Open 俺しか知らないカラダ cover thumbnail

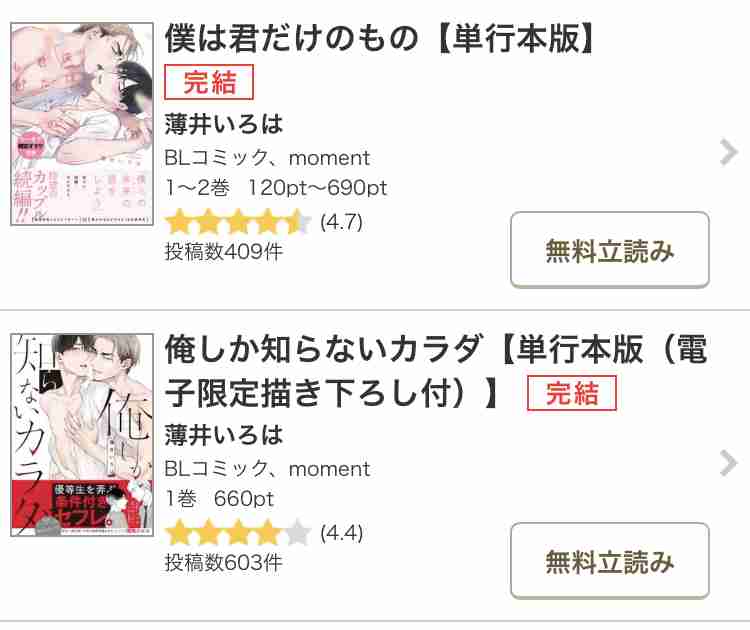[x=82, y=435]
